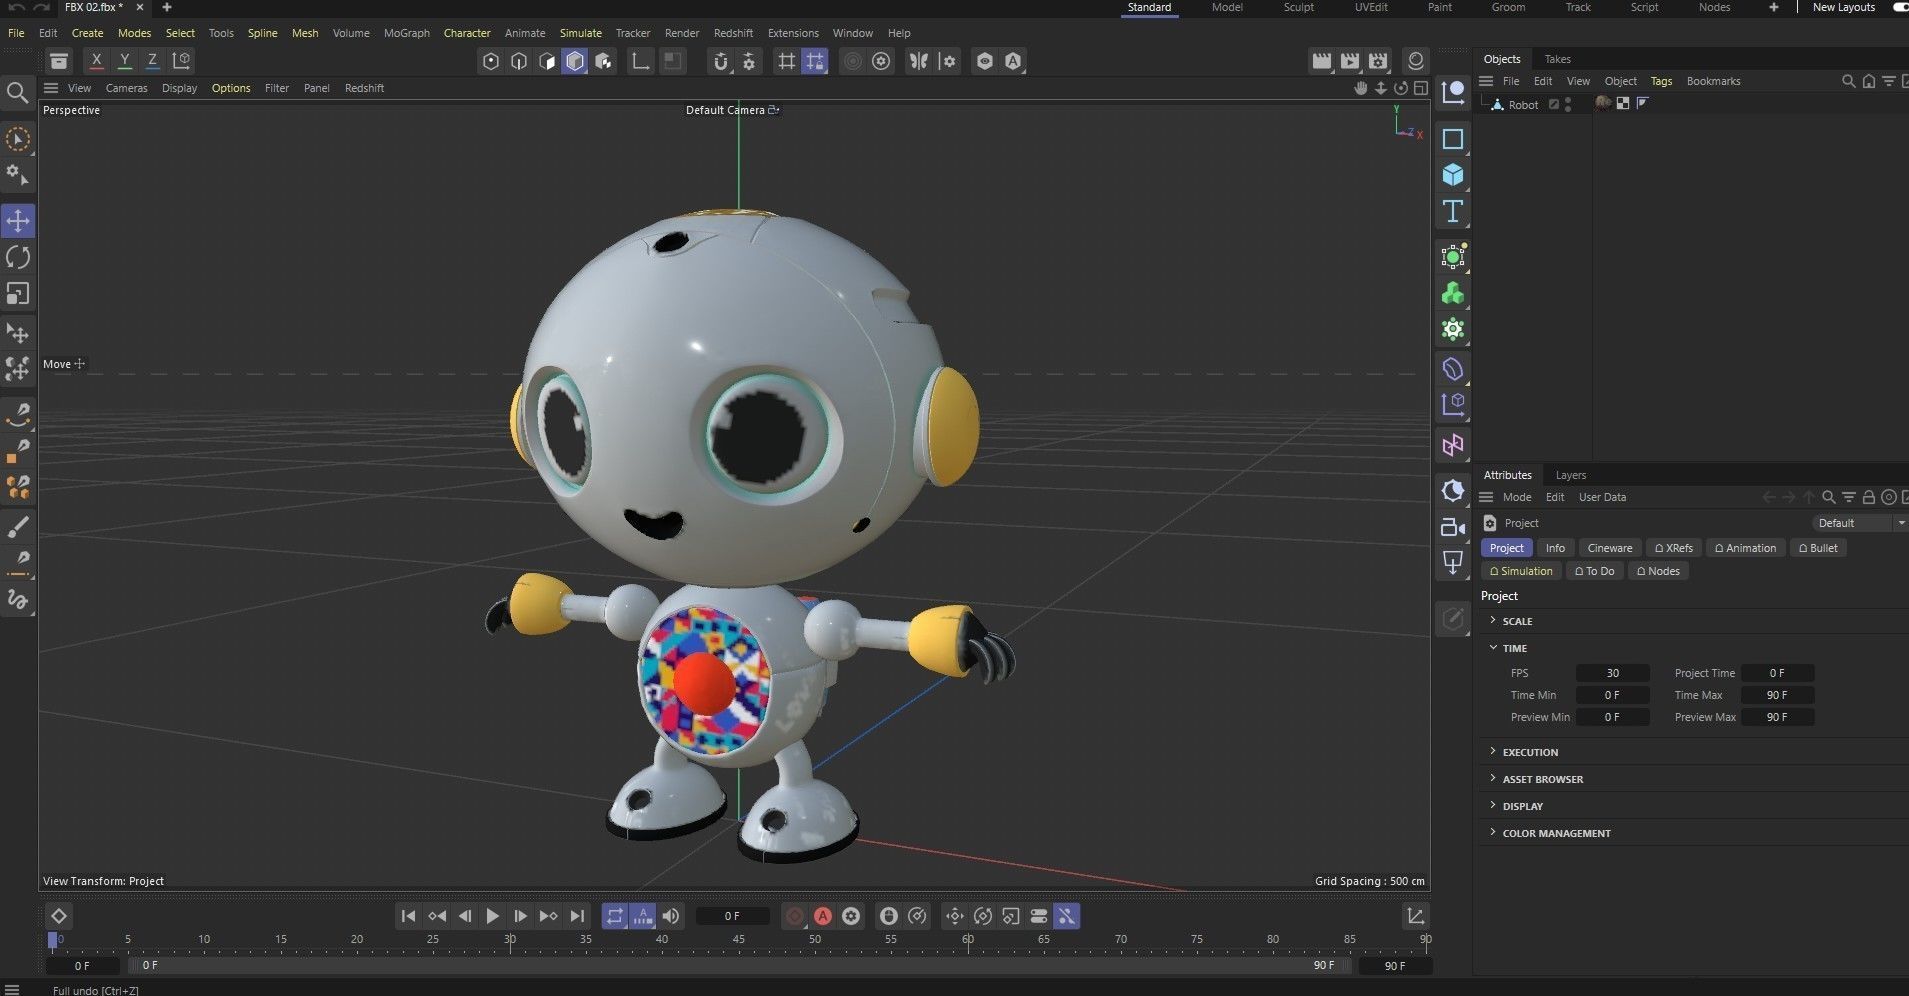This screenshot has height=996, width=1909.
Task: Toggle the Y axis lock
Action: point(124,60)
